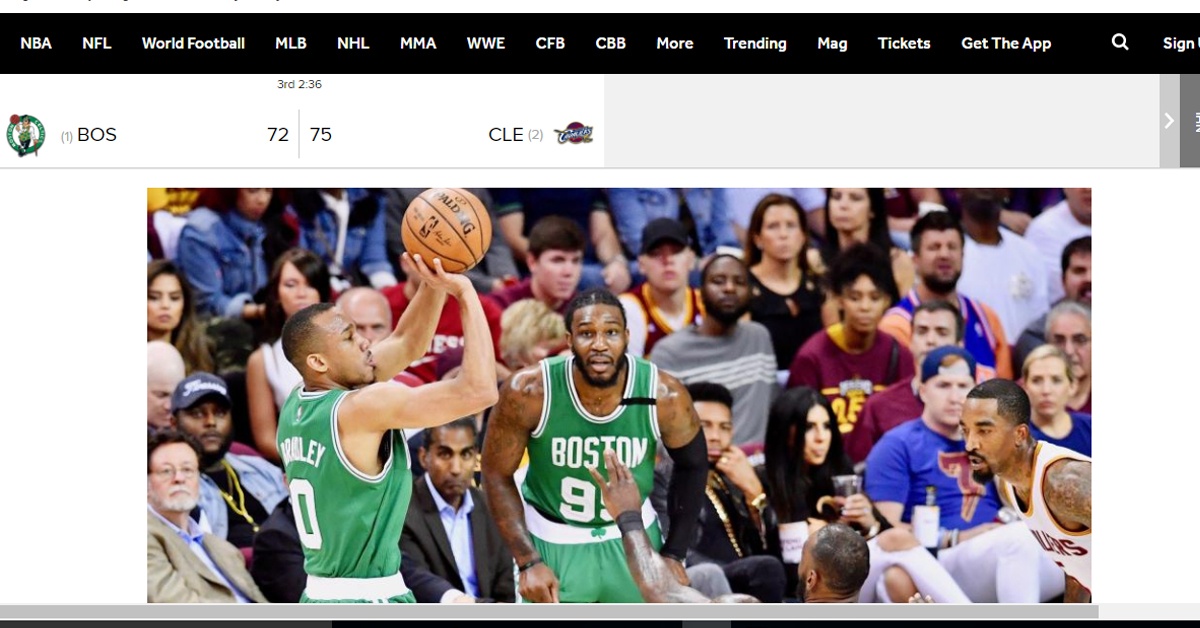Click the Cleveland Cavaliers team logo

pos(574,134)
